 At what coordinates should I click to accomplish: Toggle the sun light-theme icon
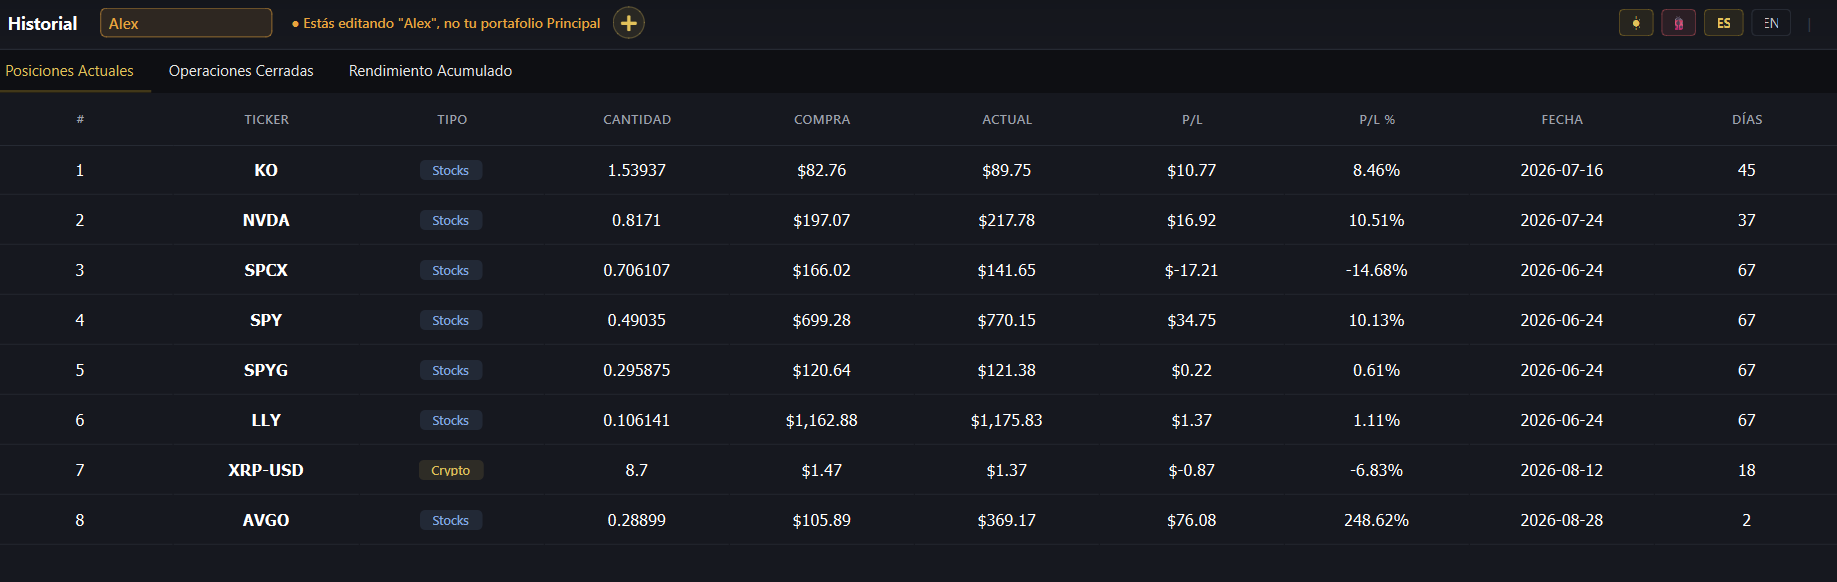(1636, 23)
